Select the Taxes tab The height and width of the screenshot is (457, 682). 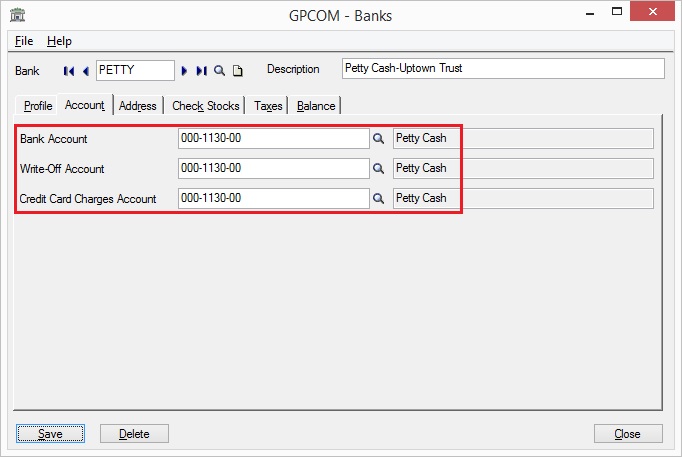click(268, 106)
